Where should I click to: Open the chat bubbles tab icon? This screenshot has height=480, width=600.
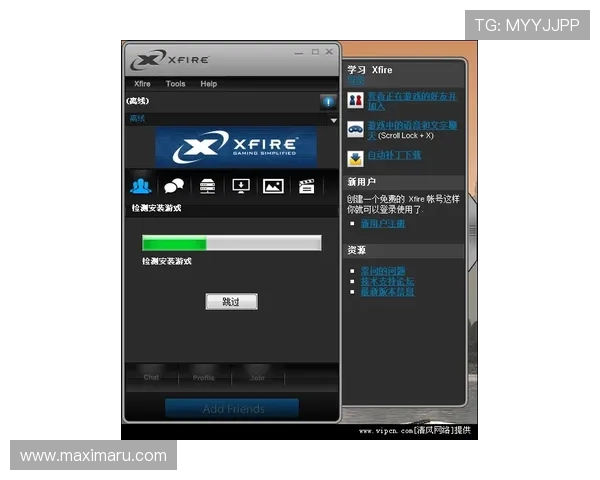coord(174,186)
